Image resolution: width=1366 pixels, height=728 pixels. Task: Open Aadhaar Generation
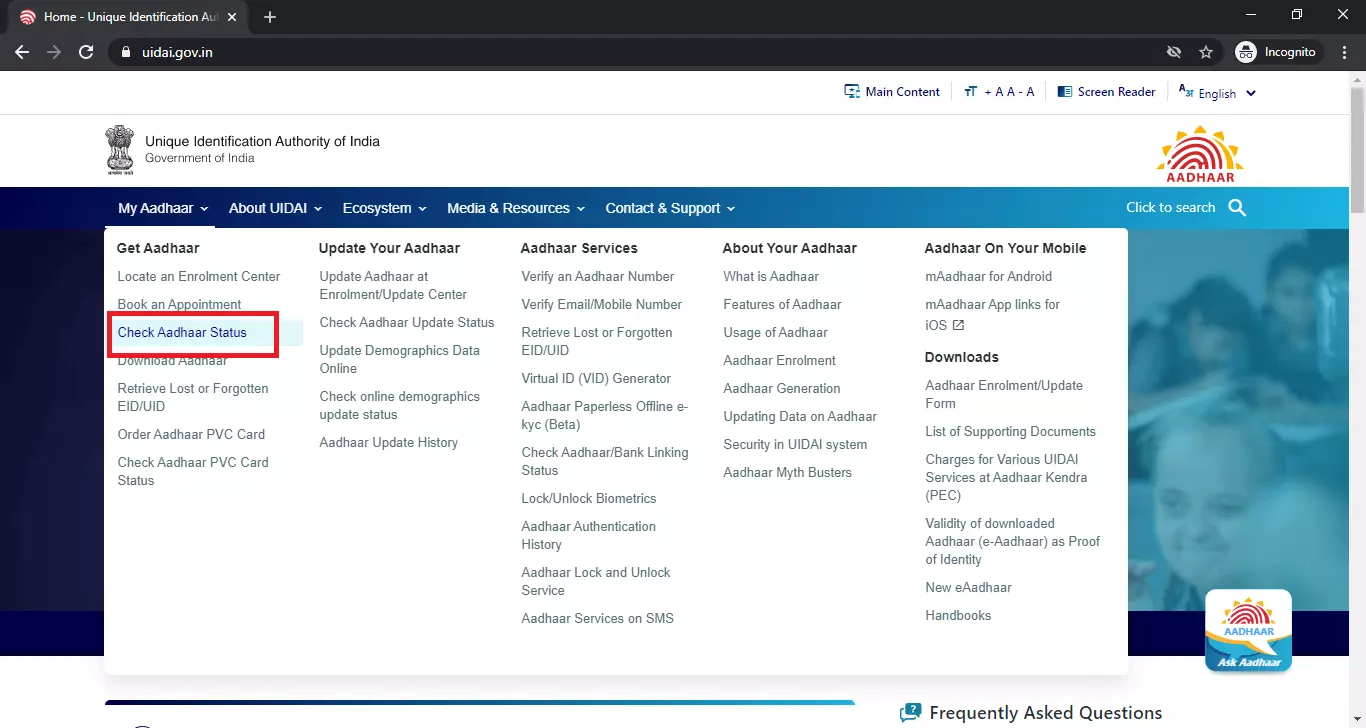pos(782,388)
